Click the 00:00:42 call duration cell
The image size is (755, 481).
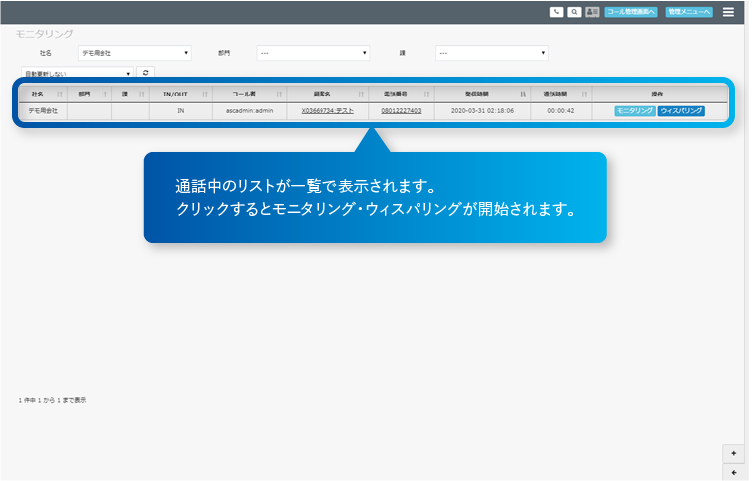pyautogui.click(x=561, y=111)
